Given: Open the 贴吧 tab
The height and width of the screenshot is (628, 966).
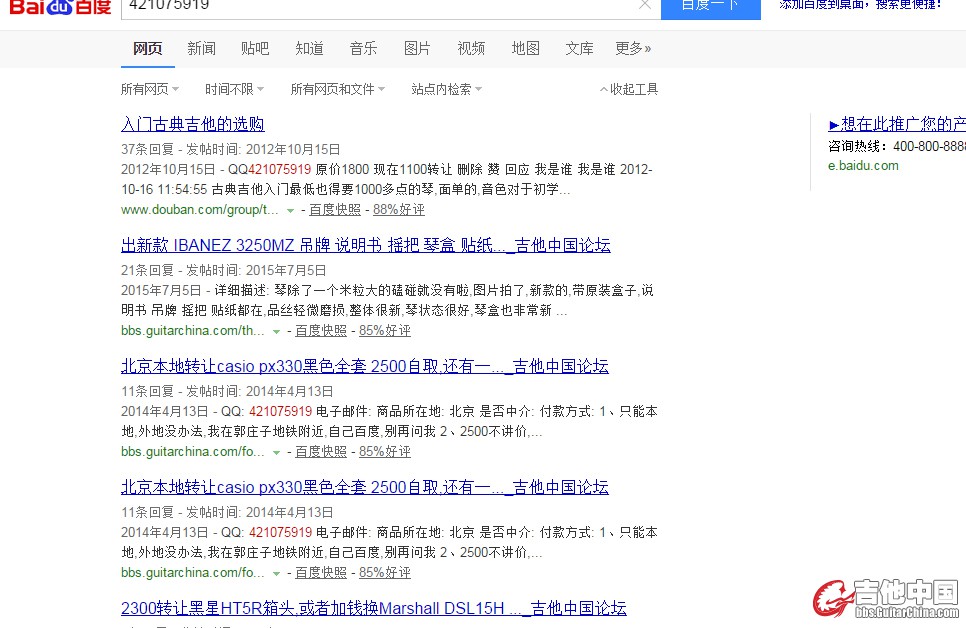Looking at the screenshot, I should pos(255,49).
